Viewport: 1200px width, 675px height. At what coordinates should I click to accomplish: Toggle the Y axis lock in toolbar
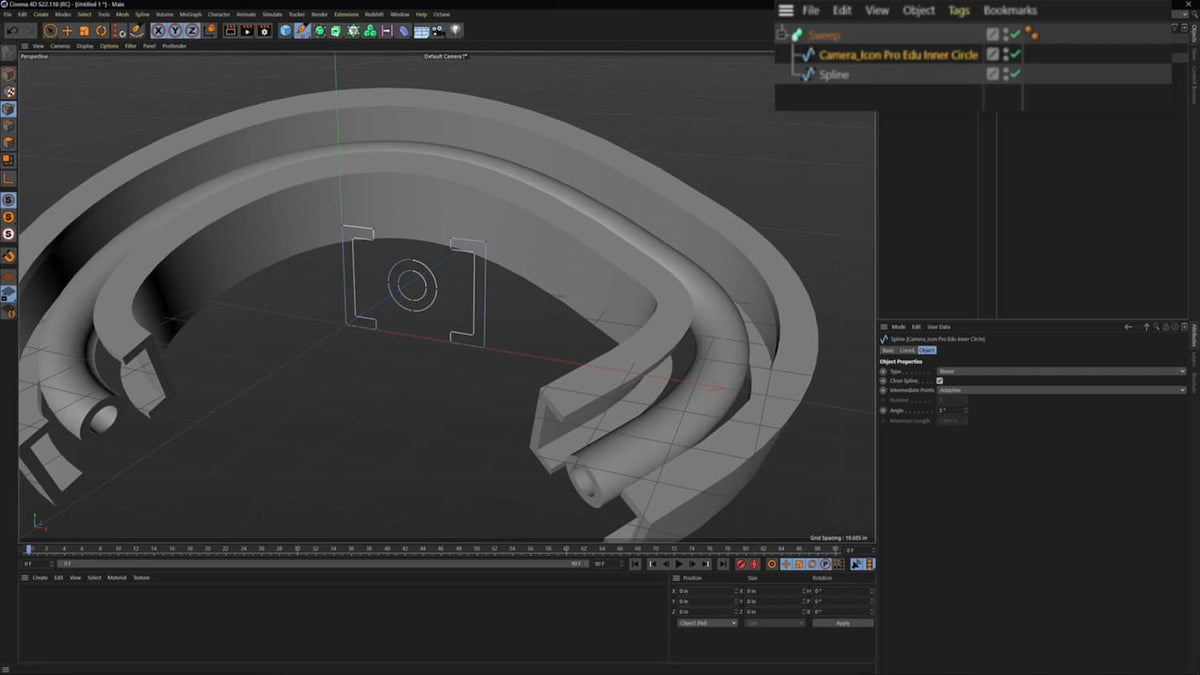click(174, 30)
